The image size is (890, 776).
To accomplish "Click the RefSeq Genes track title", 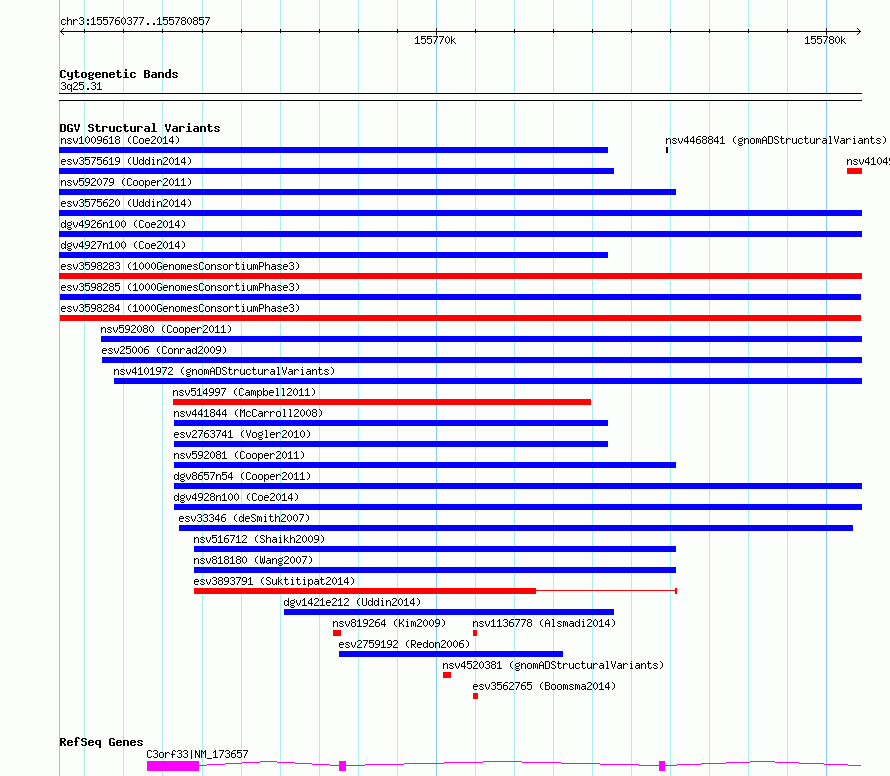I will pos(101,743).
